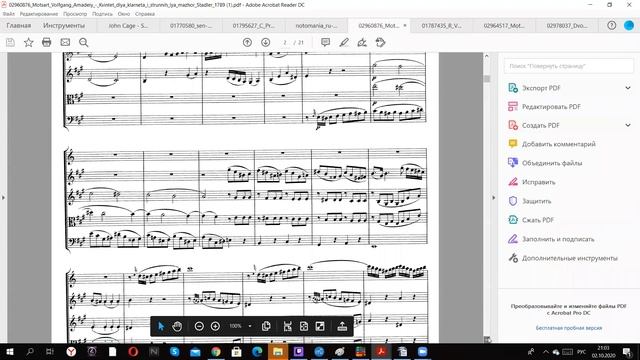Click the fit width scrolling icon
The width and height of the screenshot is (640, 360).
pos(288,326)
